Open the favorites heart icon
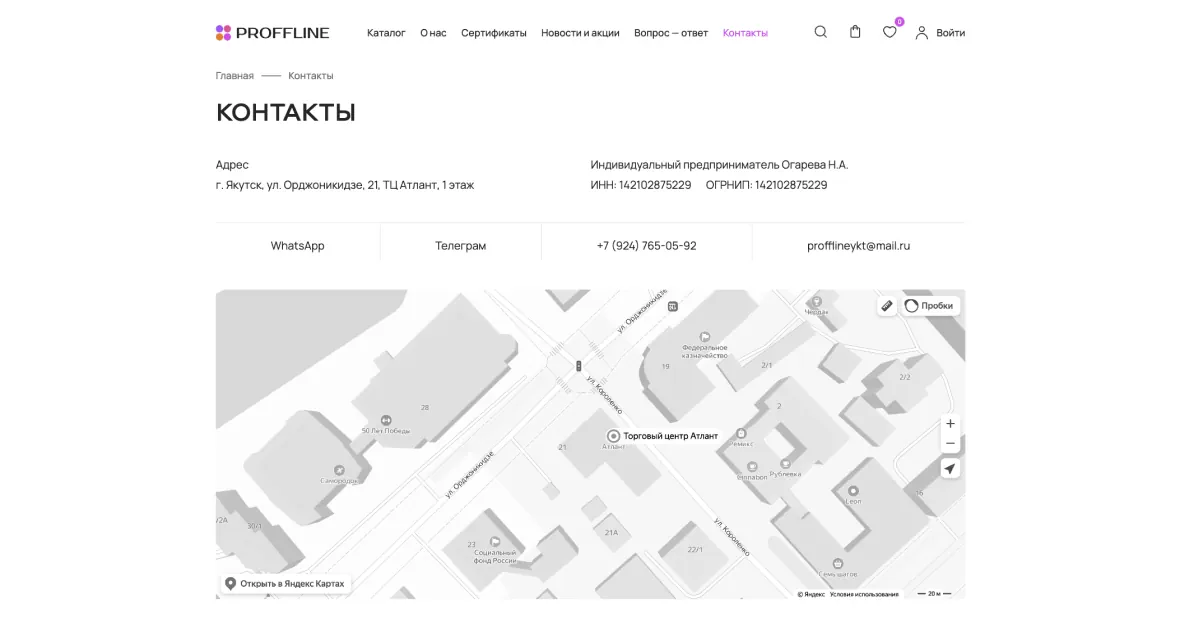This screenshot has width=1180, height=622. pos(890,32)
